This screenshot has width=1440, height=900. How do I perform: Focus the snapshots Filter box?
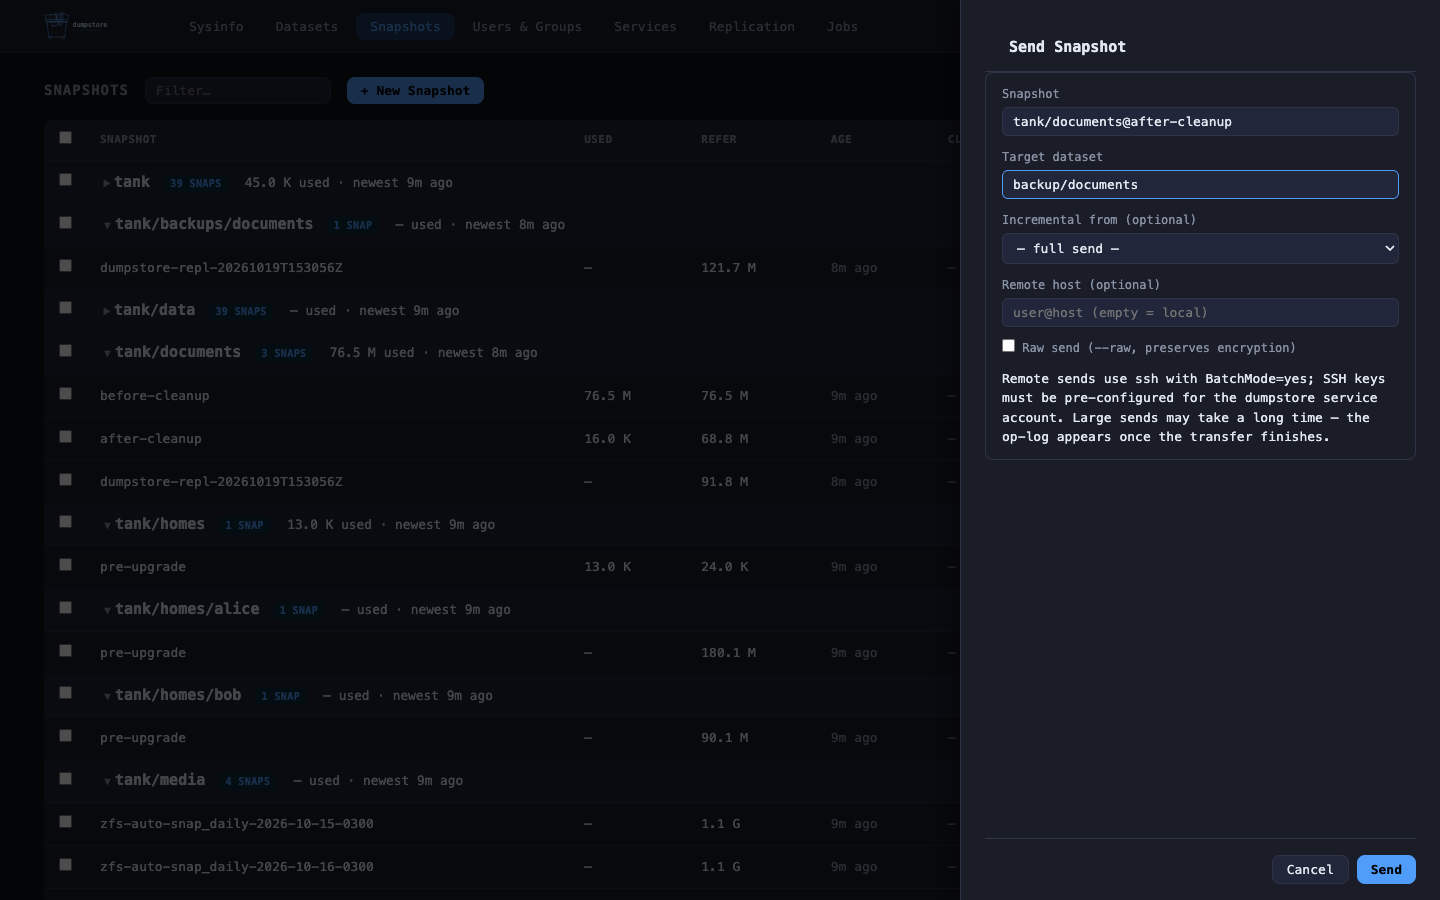(x=238, y=91)
